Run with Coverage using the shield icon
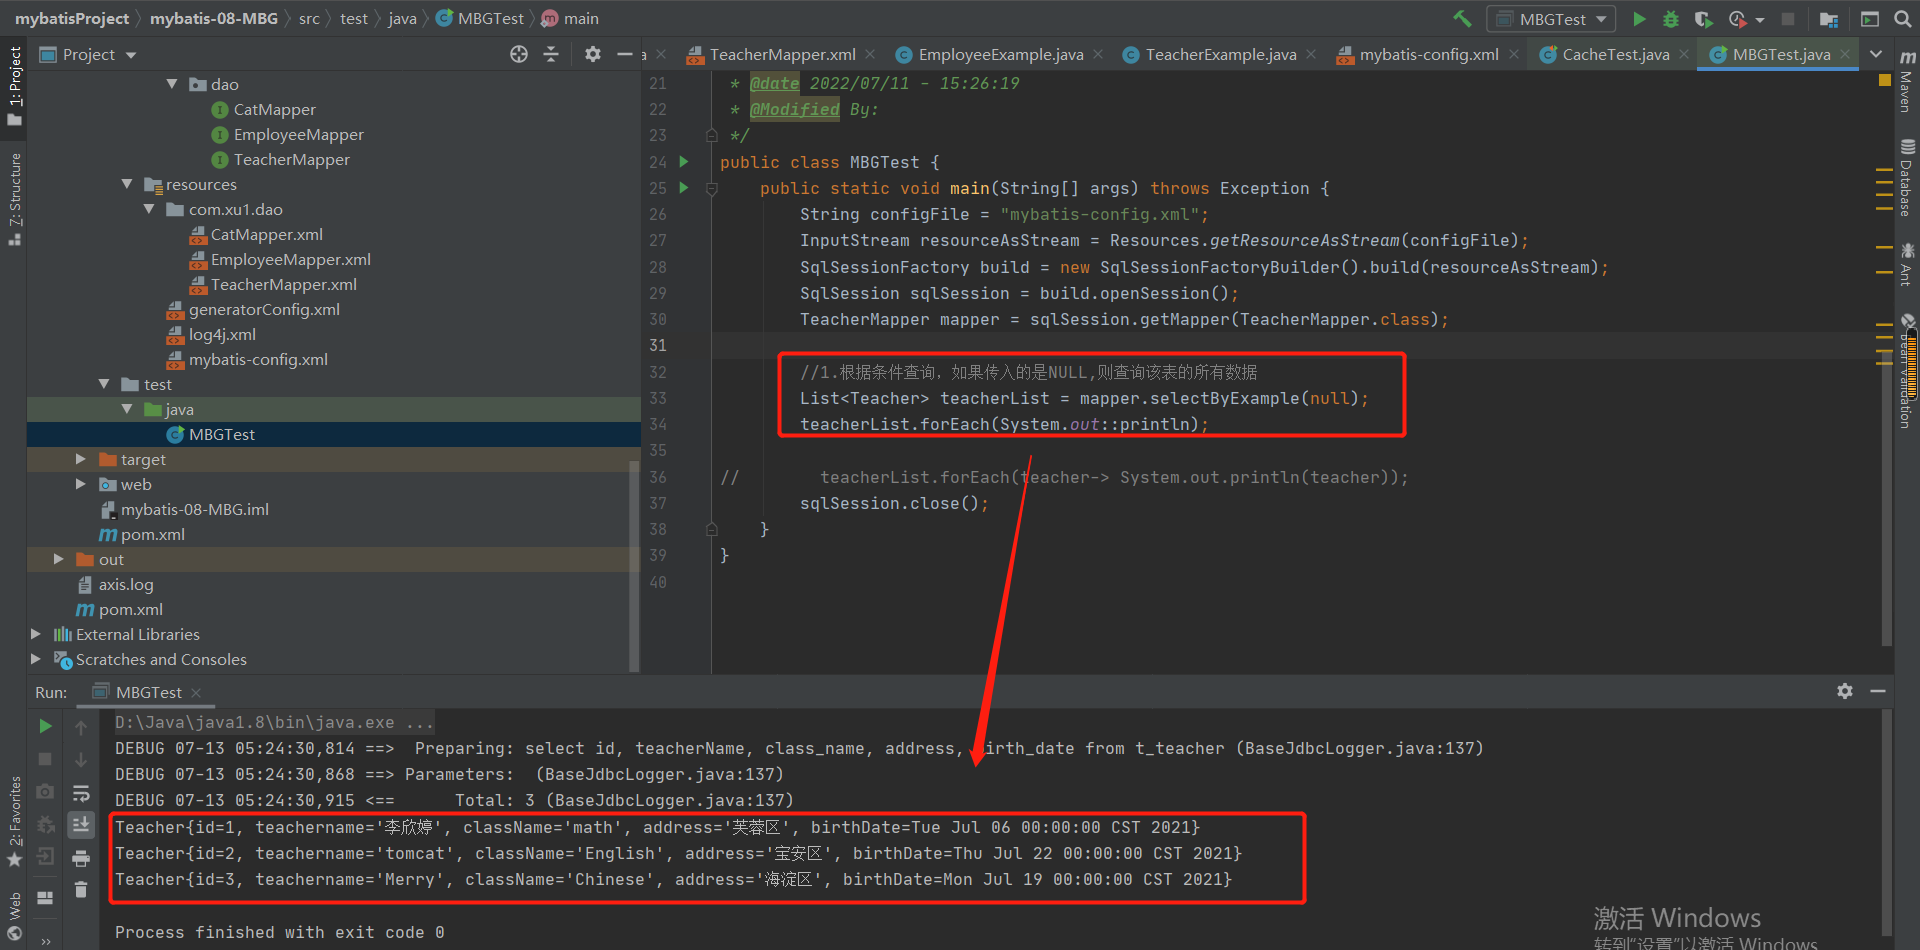The width and height of the screenshot is (1920, 950). click(1704, 19)
